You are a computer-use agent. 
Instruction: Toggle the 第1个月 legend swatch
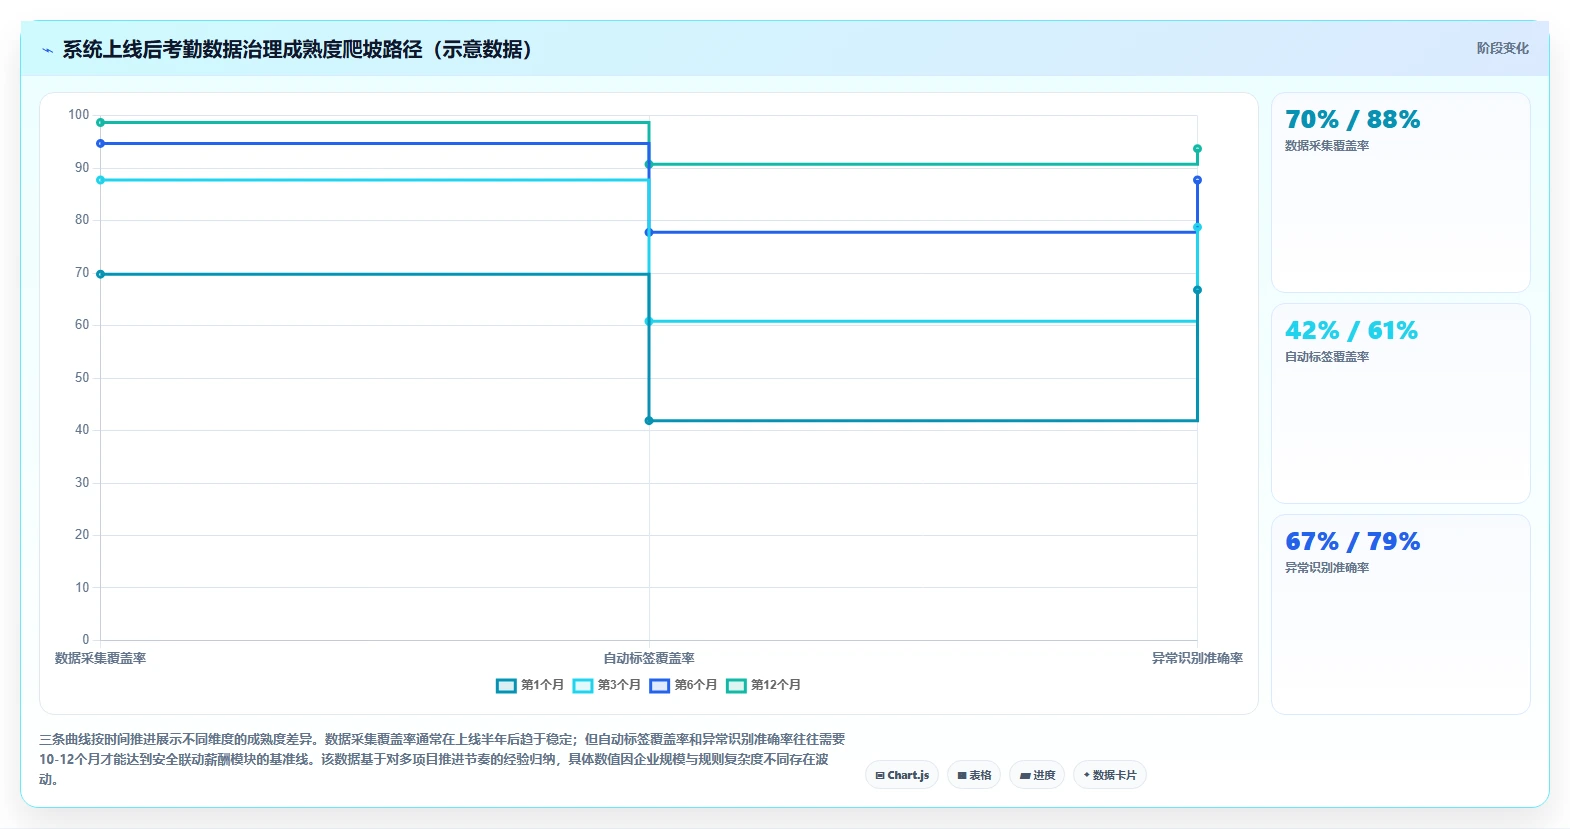pos(506,685)
